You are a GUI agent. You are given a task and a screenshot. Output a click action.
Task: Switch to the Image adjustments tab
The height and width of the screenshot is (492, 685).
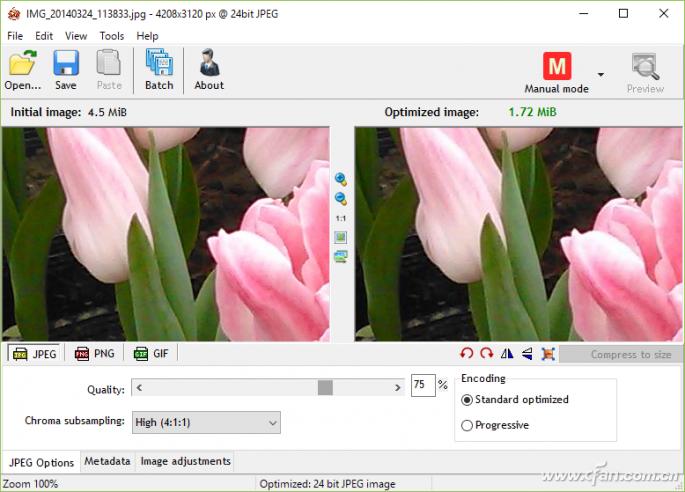(x=185, y=461)
